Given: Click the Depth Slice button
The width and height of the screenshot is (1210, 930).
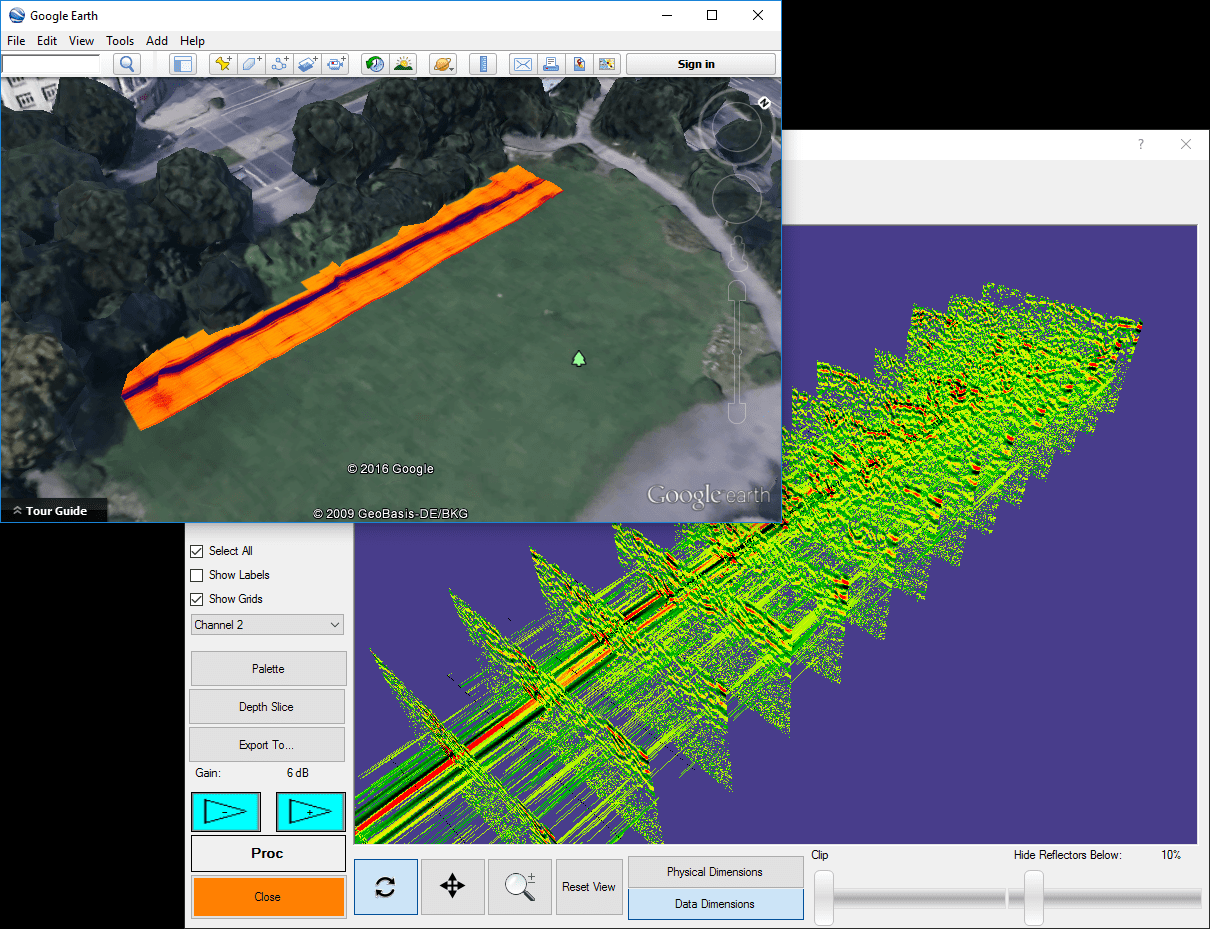Looking at the screenshot, I should 266,706.
